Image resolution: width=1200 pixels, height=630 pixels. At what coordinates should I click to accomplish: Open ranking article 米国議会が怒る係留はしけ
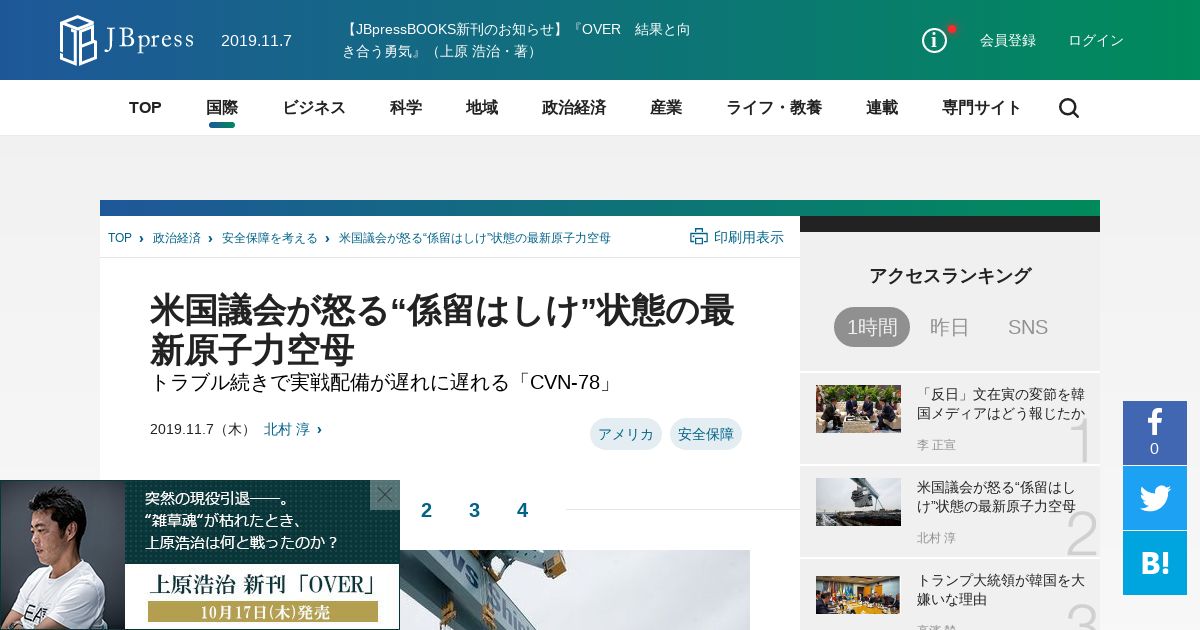(996, 496)
